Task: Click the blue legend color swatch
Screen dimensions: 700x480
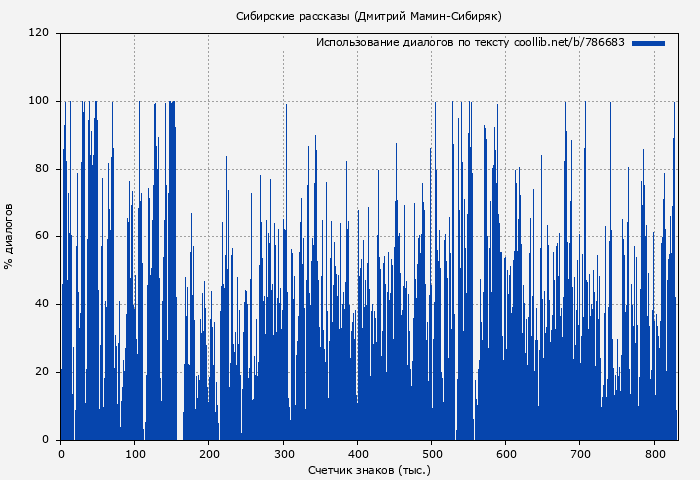Action: 648,43
